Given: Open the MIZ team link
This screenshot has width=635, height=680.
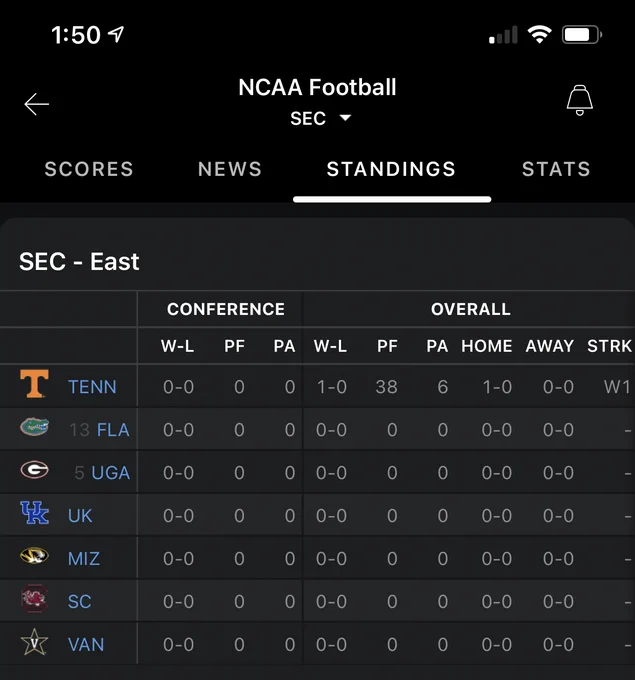Looking at the screenshot, I should [x=84, y=559].
